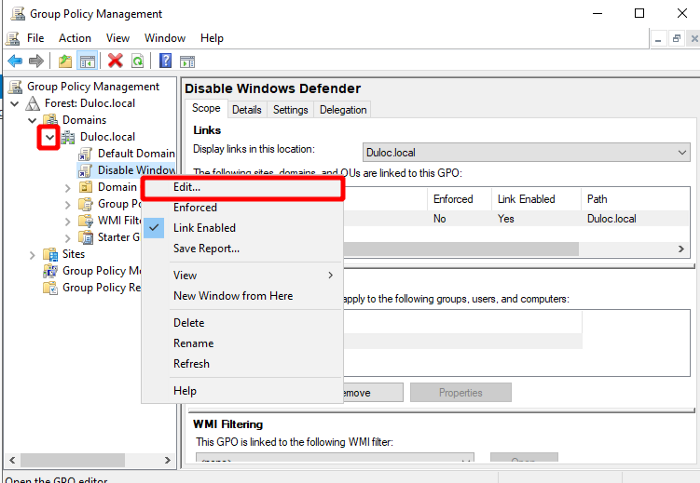
Task: Open the Action menu
Action: (75, 38)
